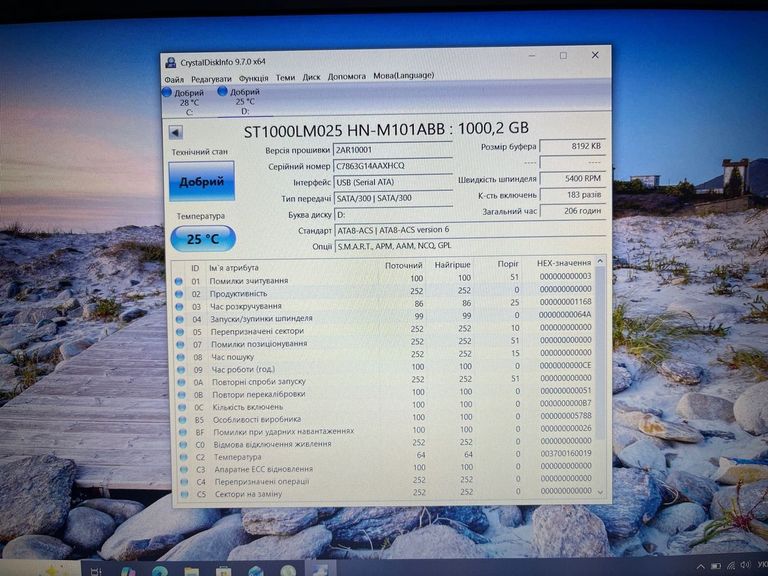This screenshot has height=576, width=768.
Task: Click the status icon of Особливості виробника row
Action: click(x=183, y=420)
